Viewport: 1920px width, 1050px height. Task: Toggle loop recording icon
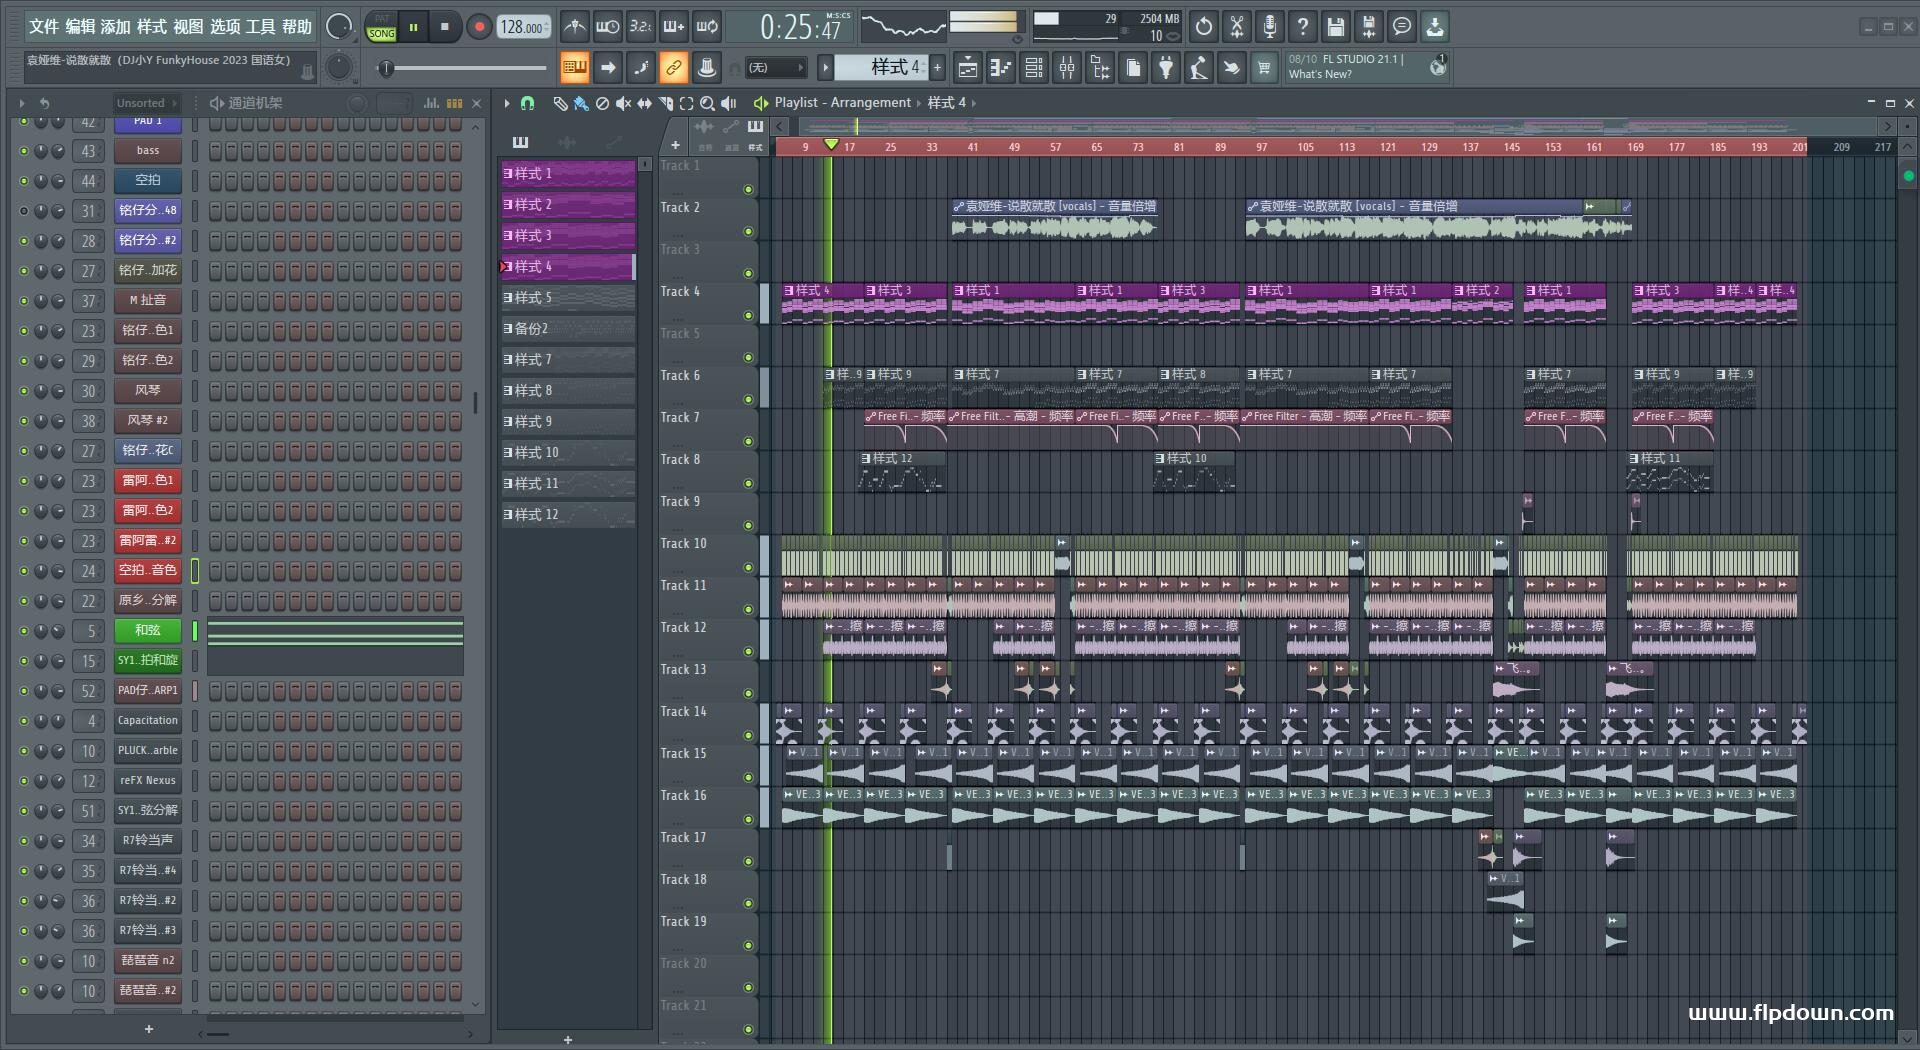[707, 27]
